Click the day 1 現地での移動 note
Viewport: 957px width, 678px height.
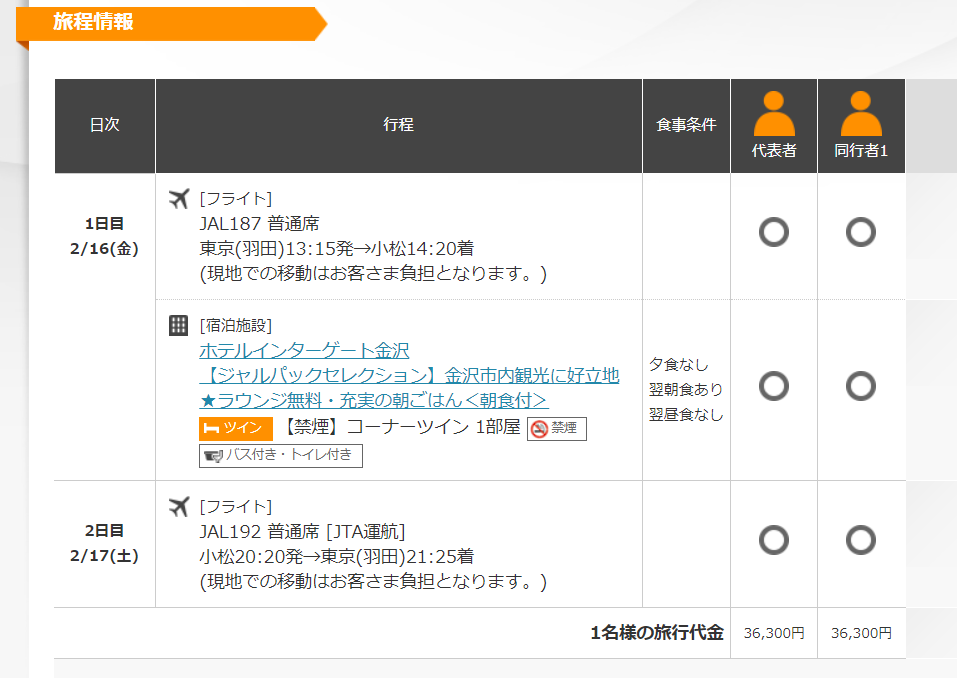[373, 273]
